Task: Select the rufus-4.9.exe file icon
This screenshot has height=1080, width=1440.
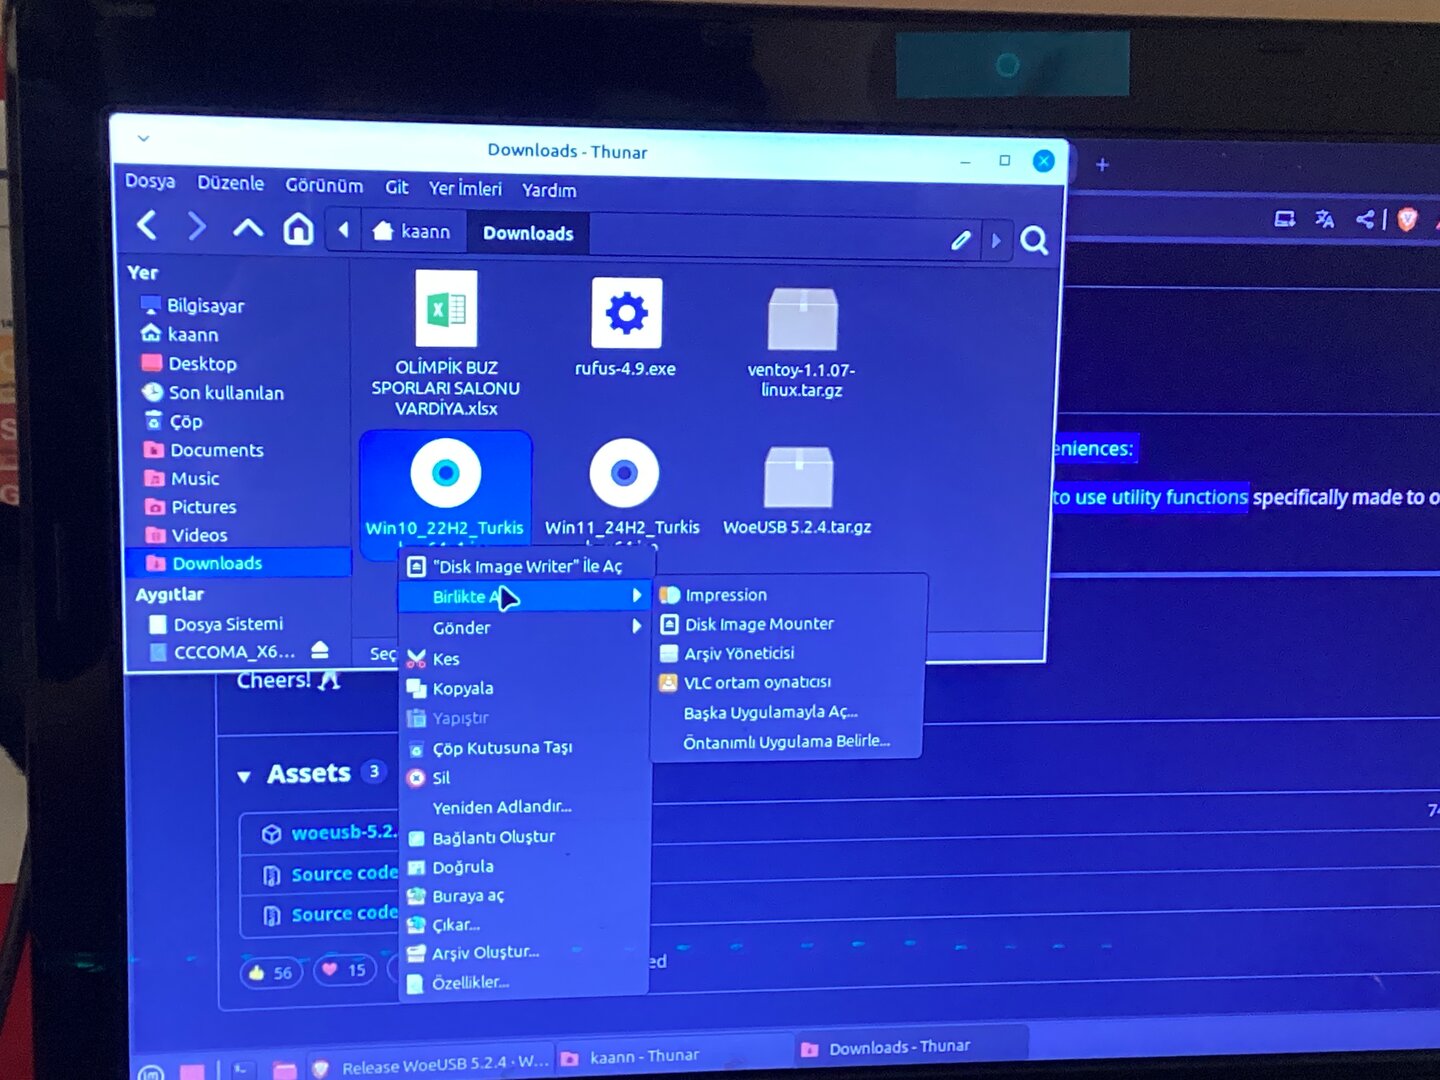Action: click(x=626, y=313)
